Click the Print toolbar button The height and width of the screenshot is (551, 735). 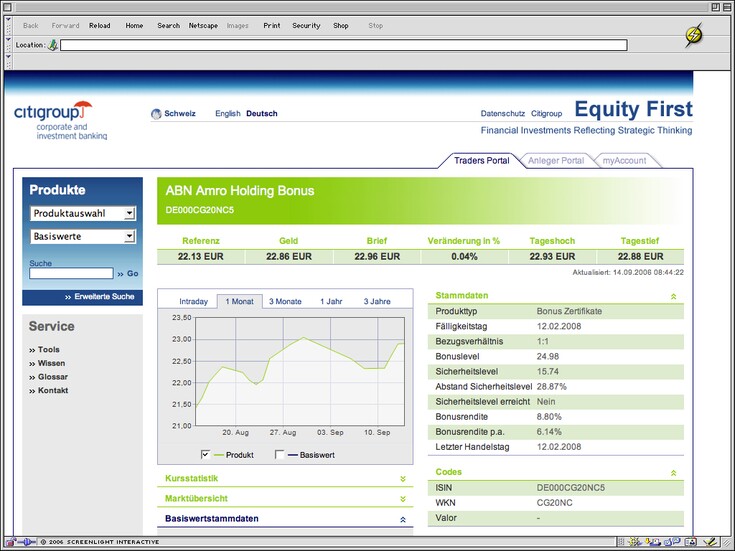pos(271,26)
